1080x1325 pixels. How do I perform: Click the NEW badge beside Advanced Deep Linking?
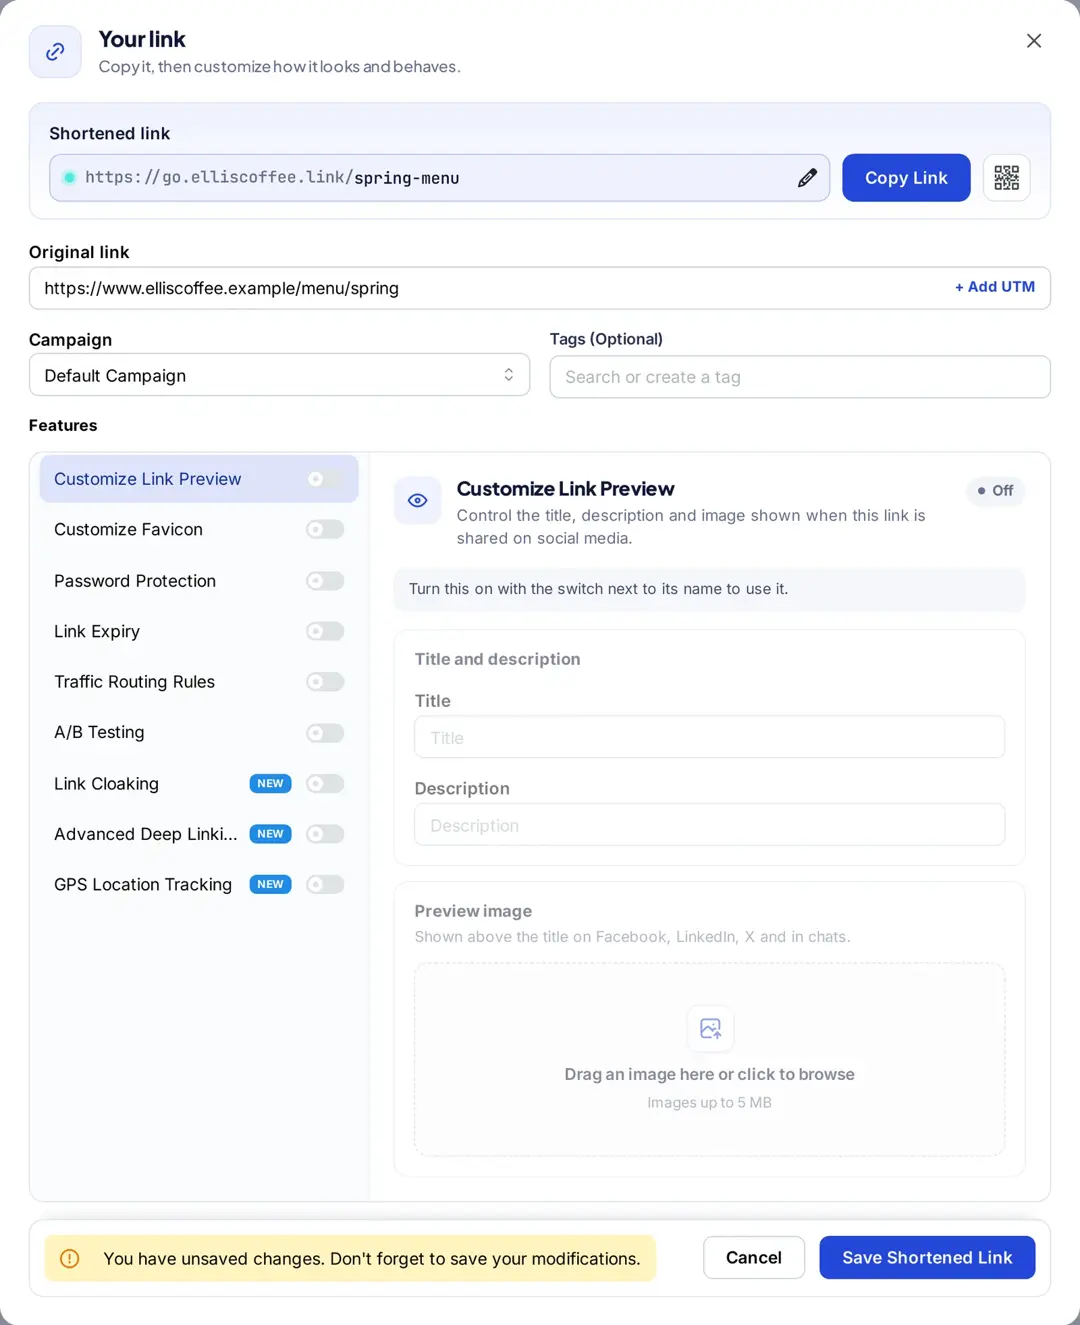pos(270,834)
